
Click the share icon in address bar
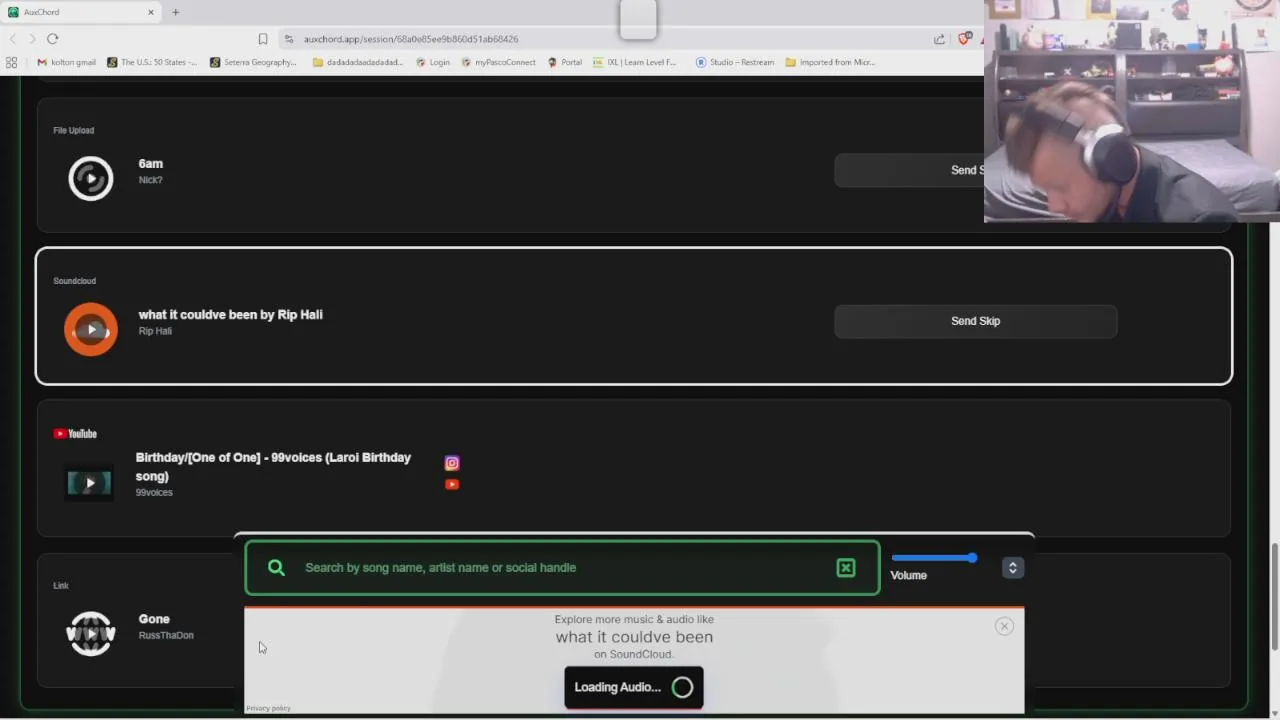coord(939,39)
